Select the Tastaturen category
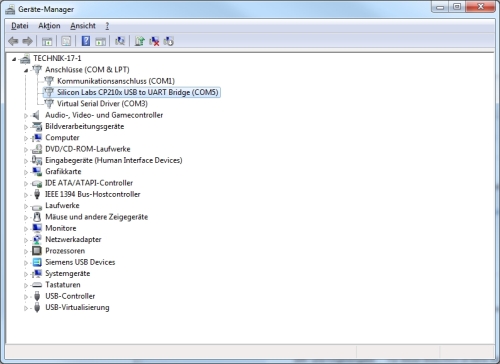500x364 pixels. click(x=63, y=285)
